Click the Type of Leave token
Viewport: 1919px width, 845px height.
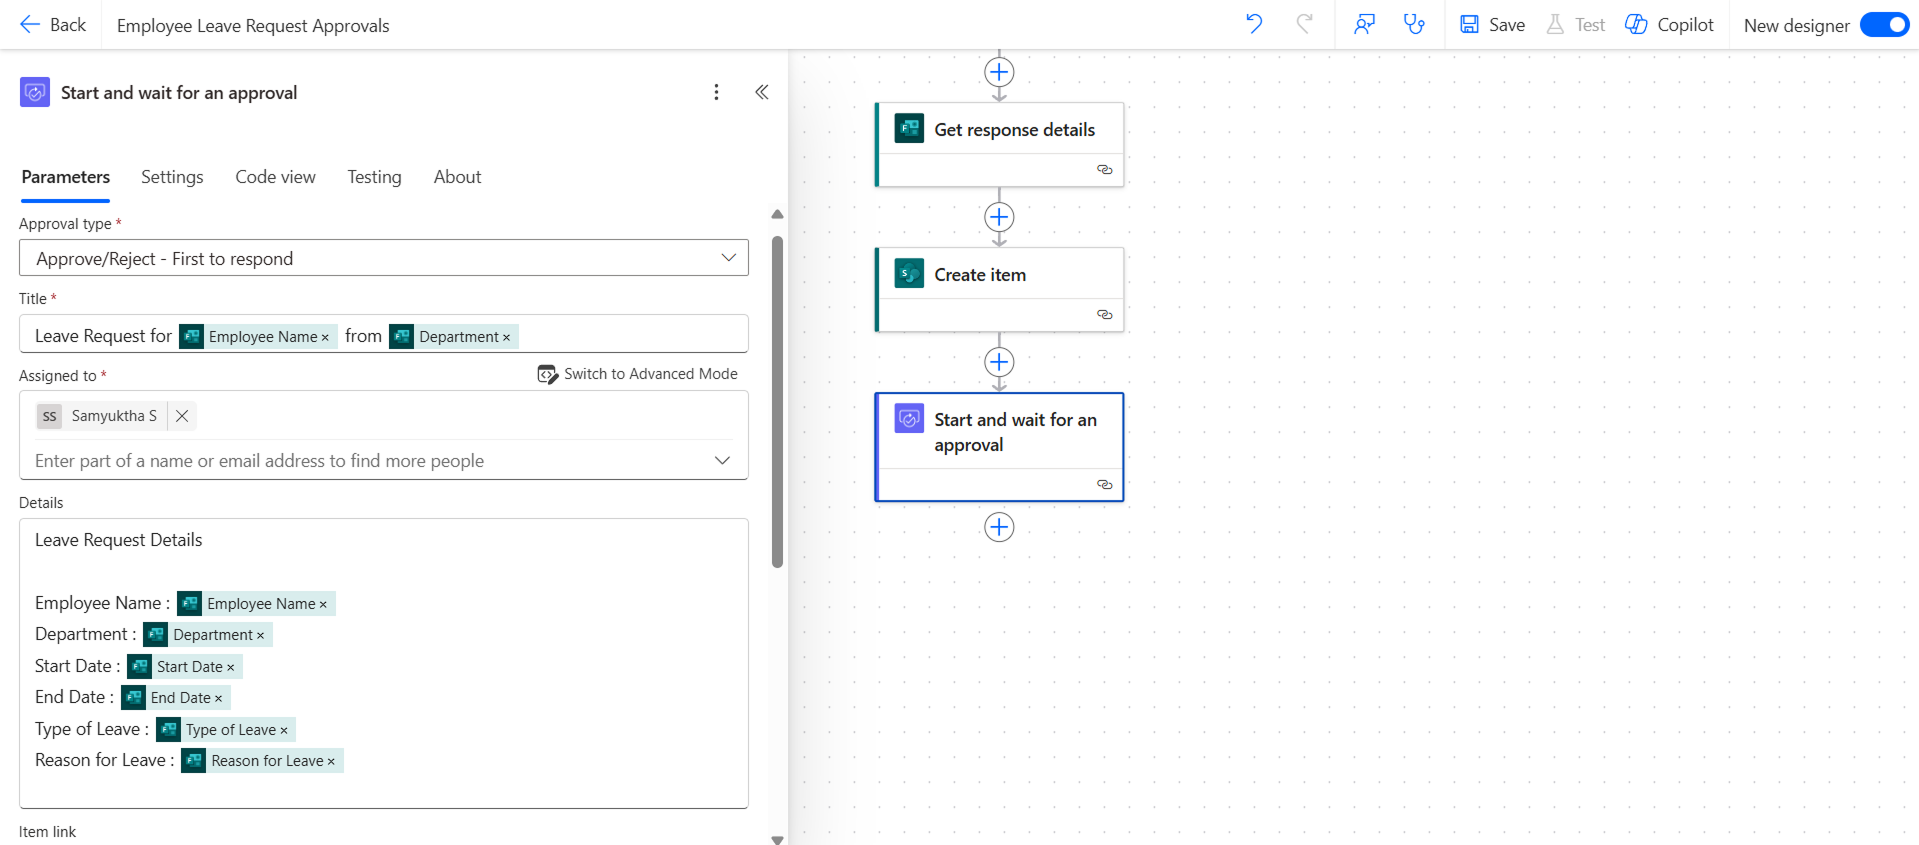226,729
